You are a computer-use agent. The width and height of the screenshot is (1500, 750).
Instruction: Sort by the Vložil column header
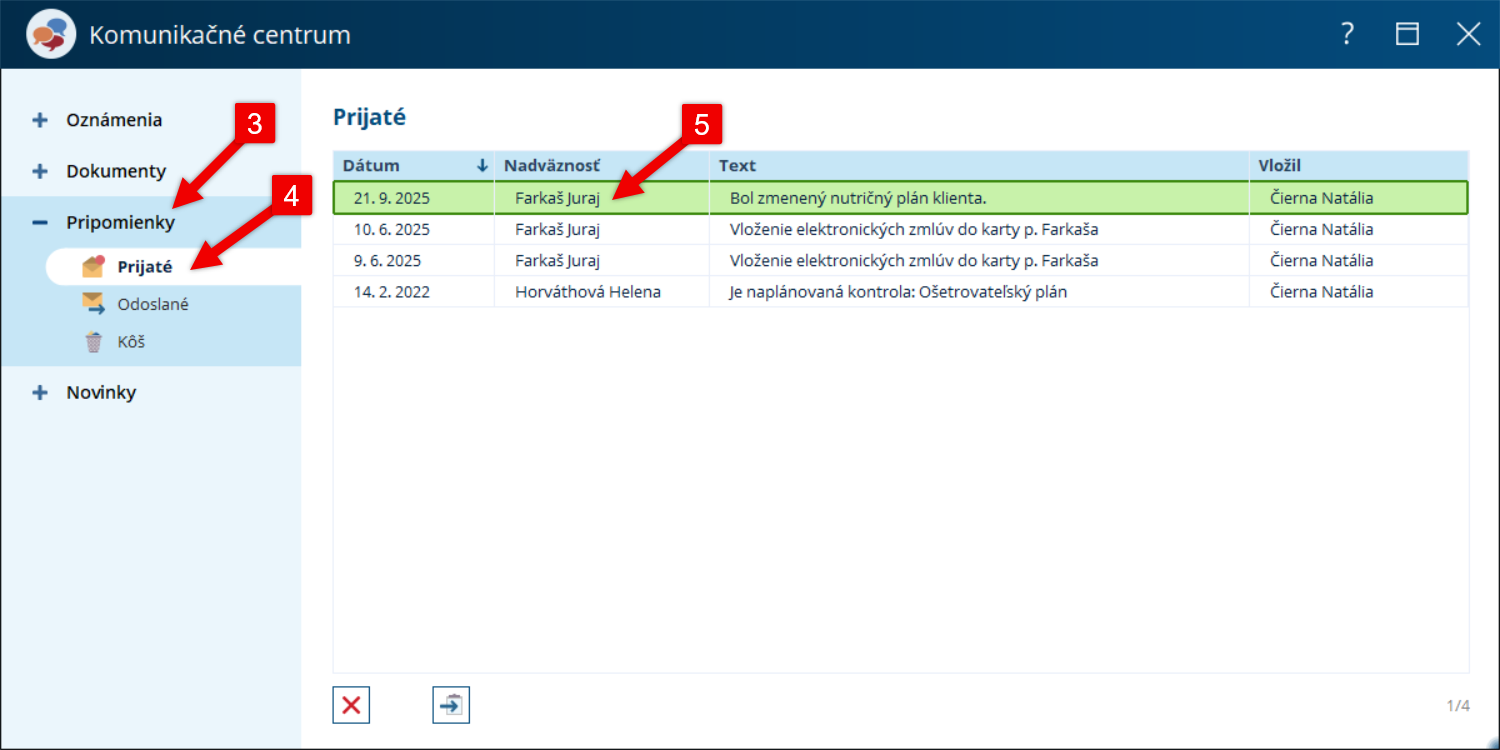click(1359, 166)
